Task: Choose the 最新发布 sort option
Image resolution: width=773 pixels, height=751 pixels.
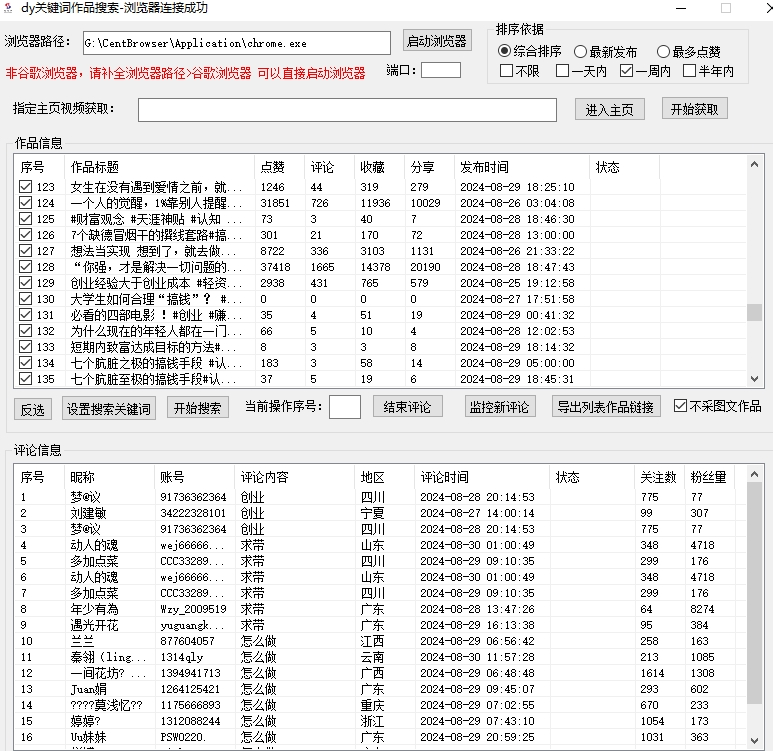Action: click(x=581, y=51)
